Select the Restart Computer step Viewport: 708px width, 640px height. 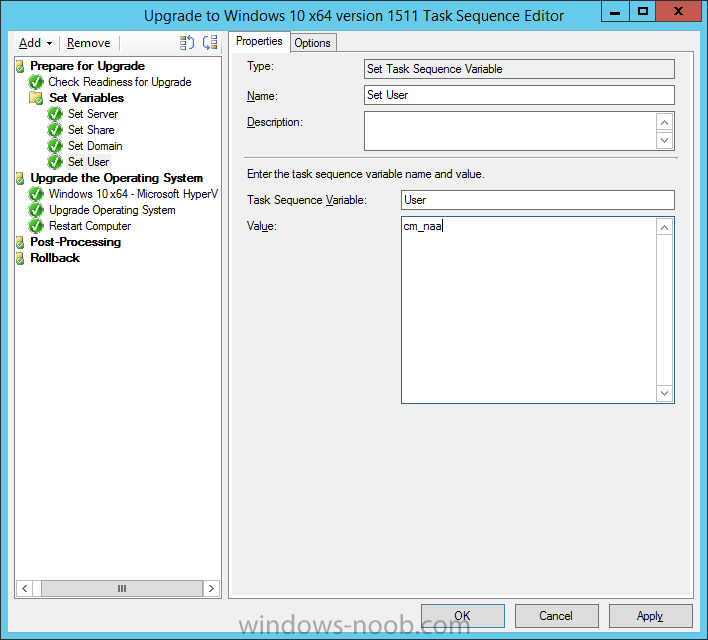click(90, 226)
